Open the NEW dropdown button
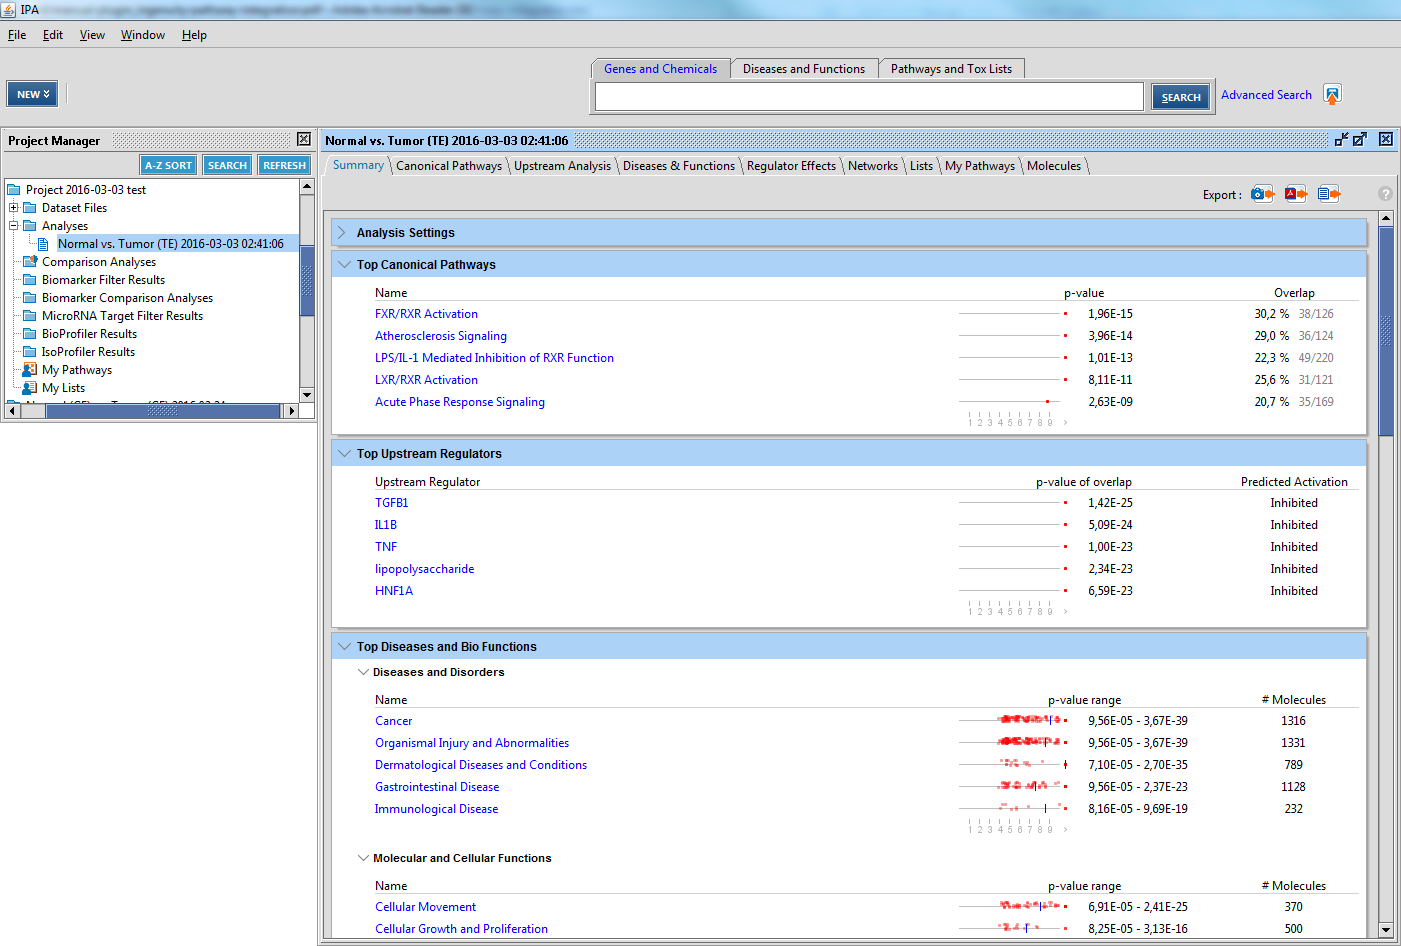The image size is (1401, 946). point(32,94)
